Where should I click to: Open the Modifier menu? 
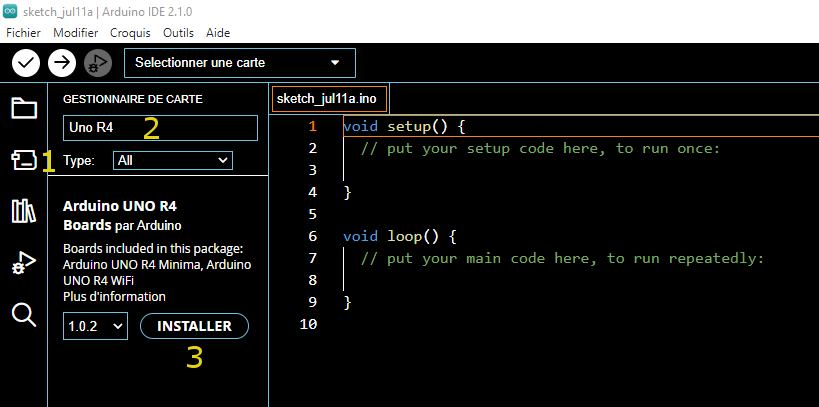(76, 33)
